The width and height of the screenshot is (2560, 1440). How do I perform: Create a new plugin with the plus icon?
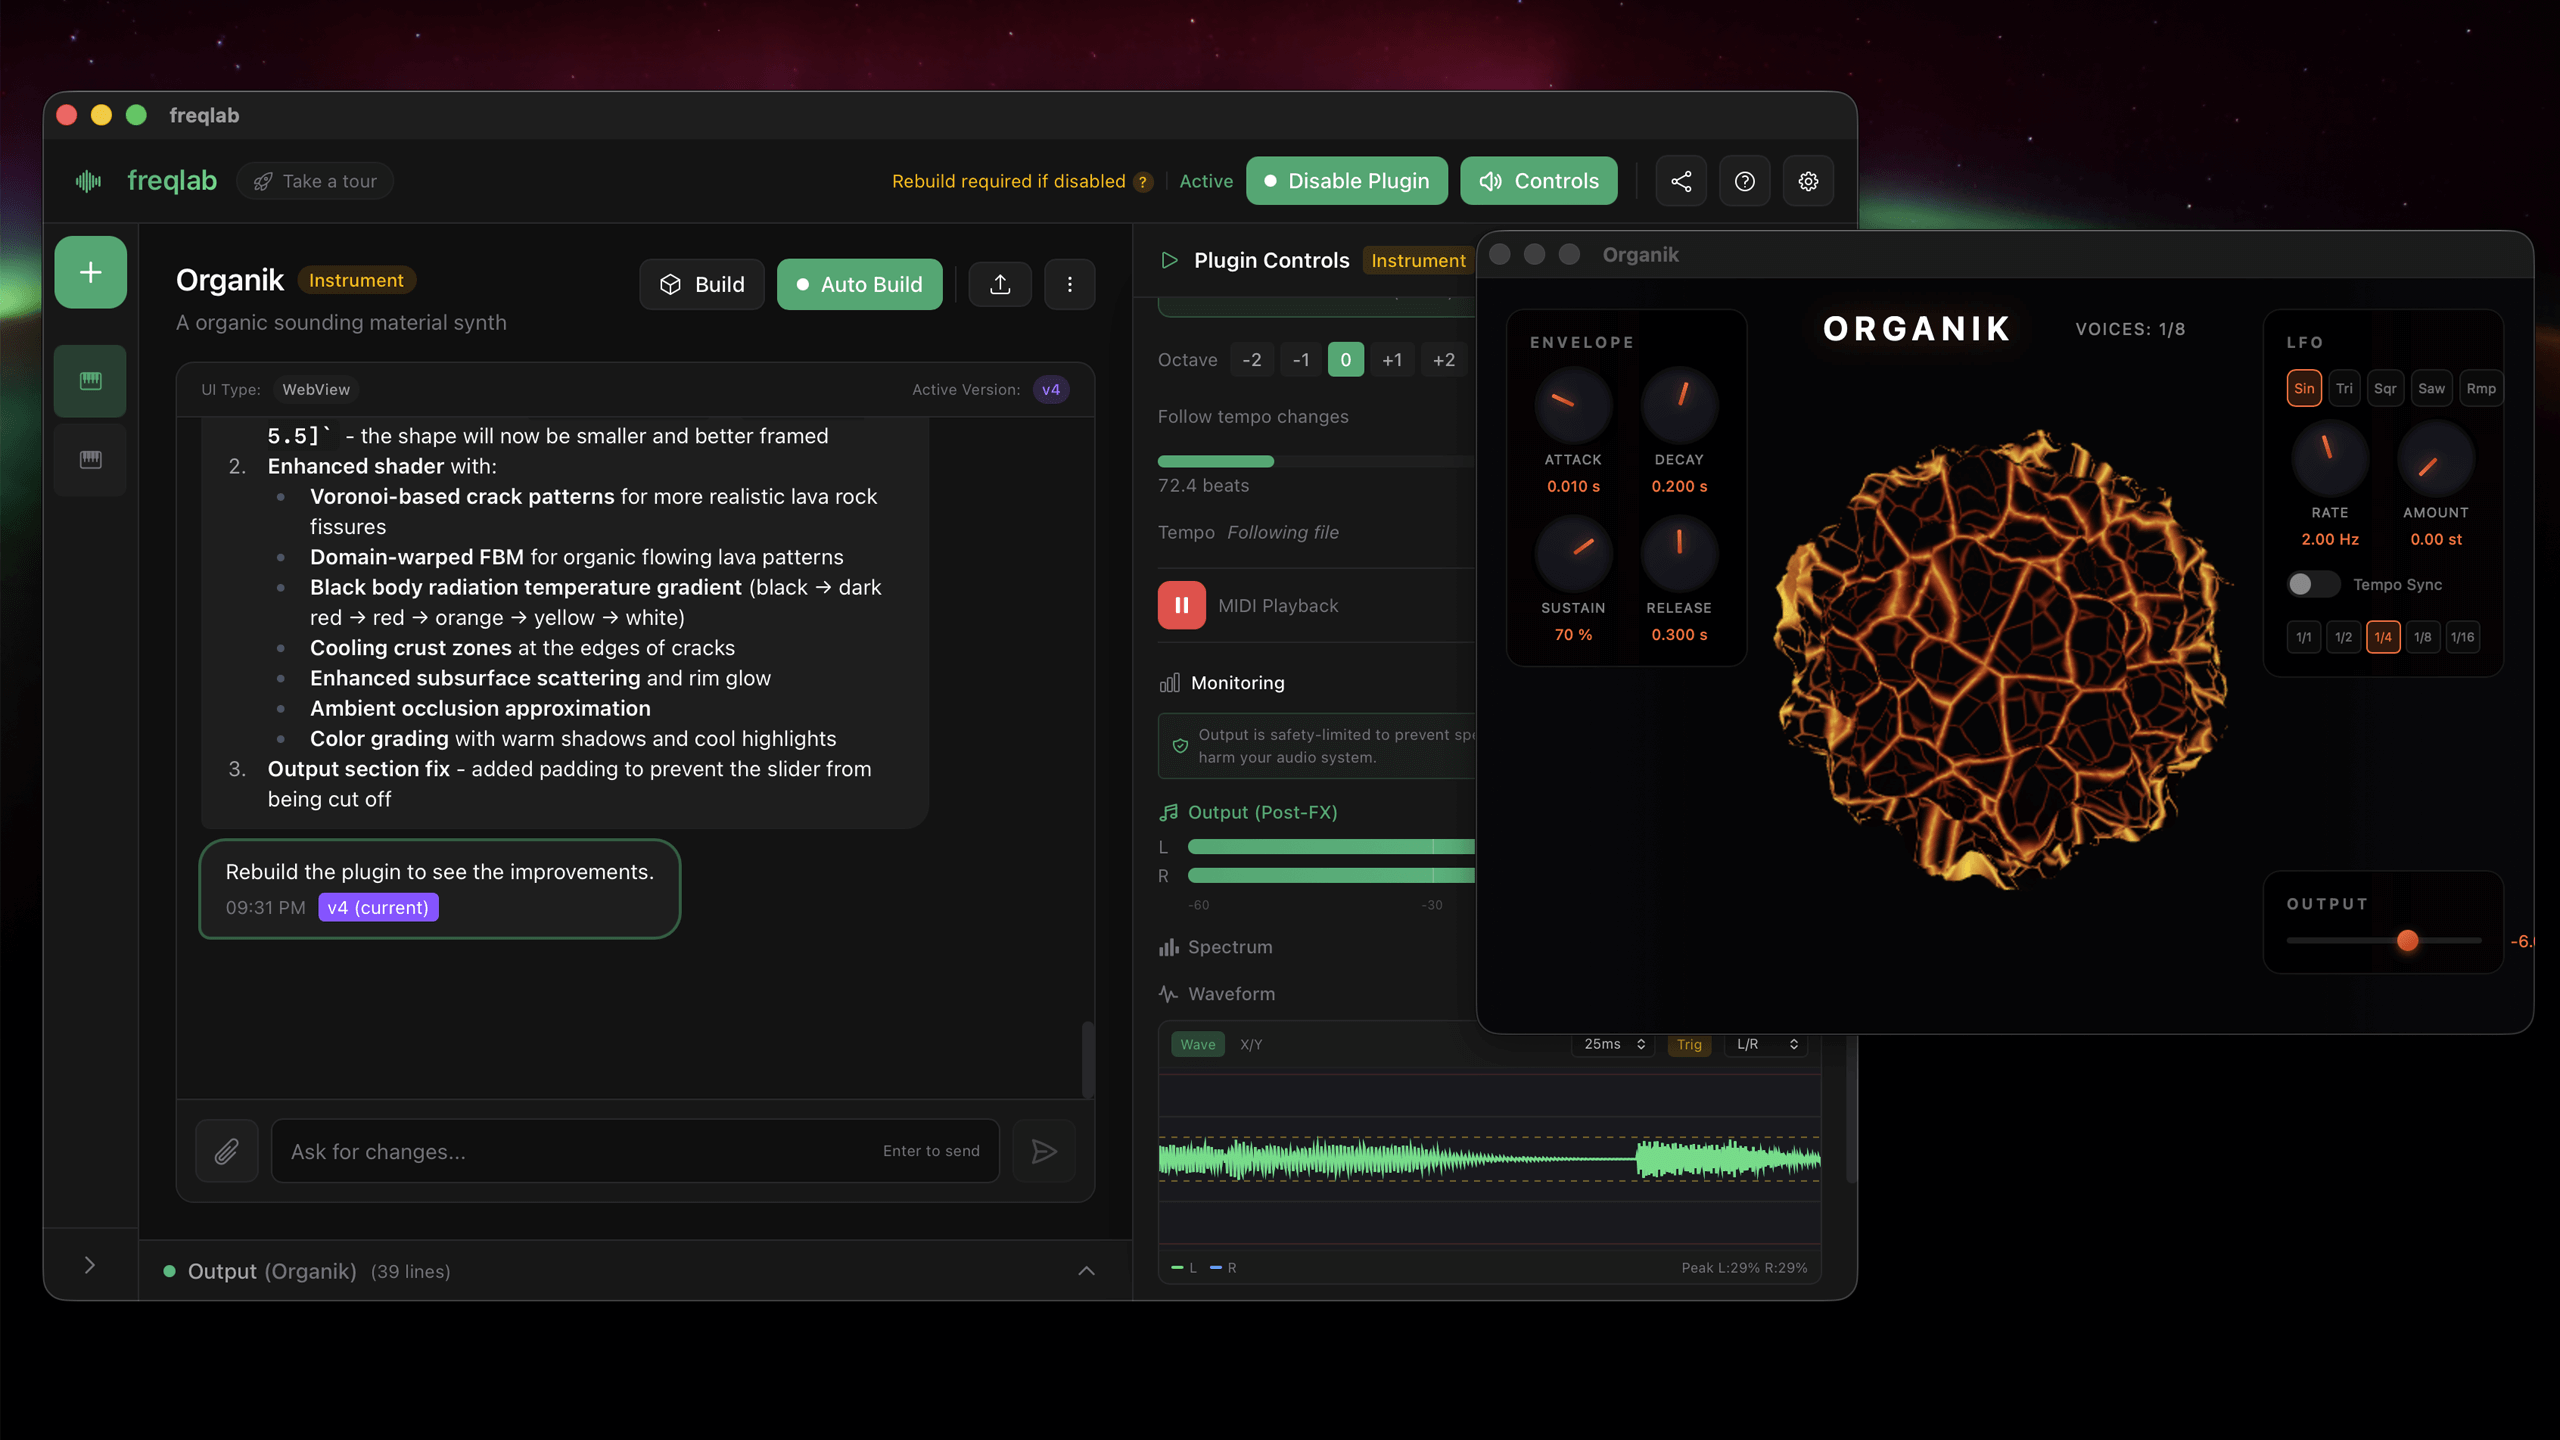pos(89,271)
